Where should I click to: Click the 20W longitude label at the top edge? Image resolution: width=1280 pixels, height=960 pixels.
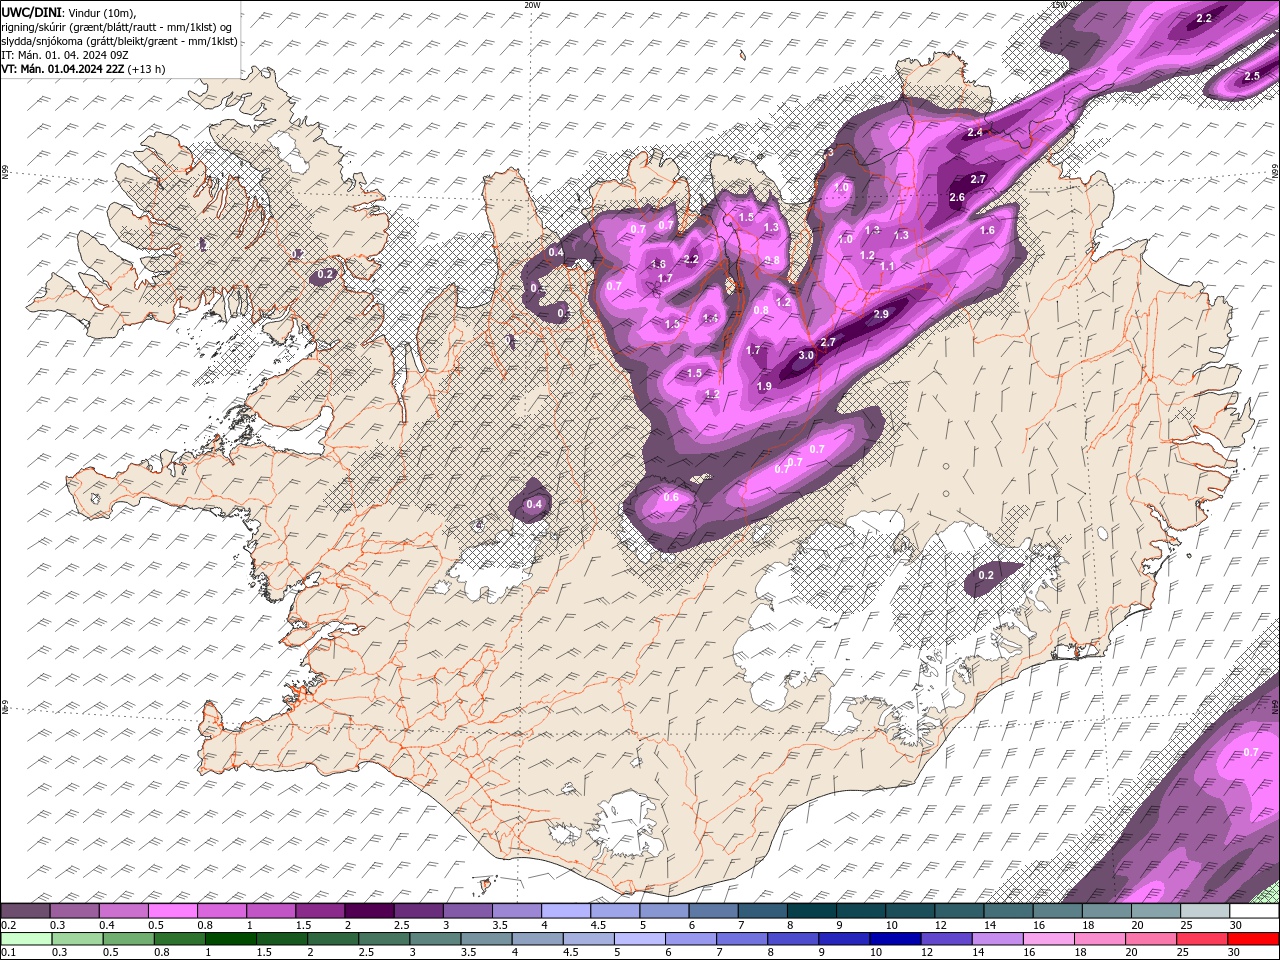(x=532, y=4)
